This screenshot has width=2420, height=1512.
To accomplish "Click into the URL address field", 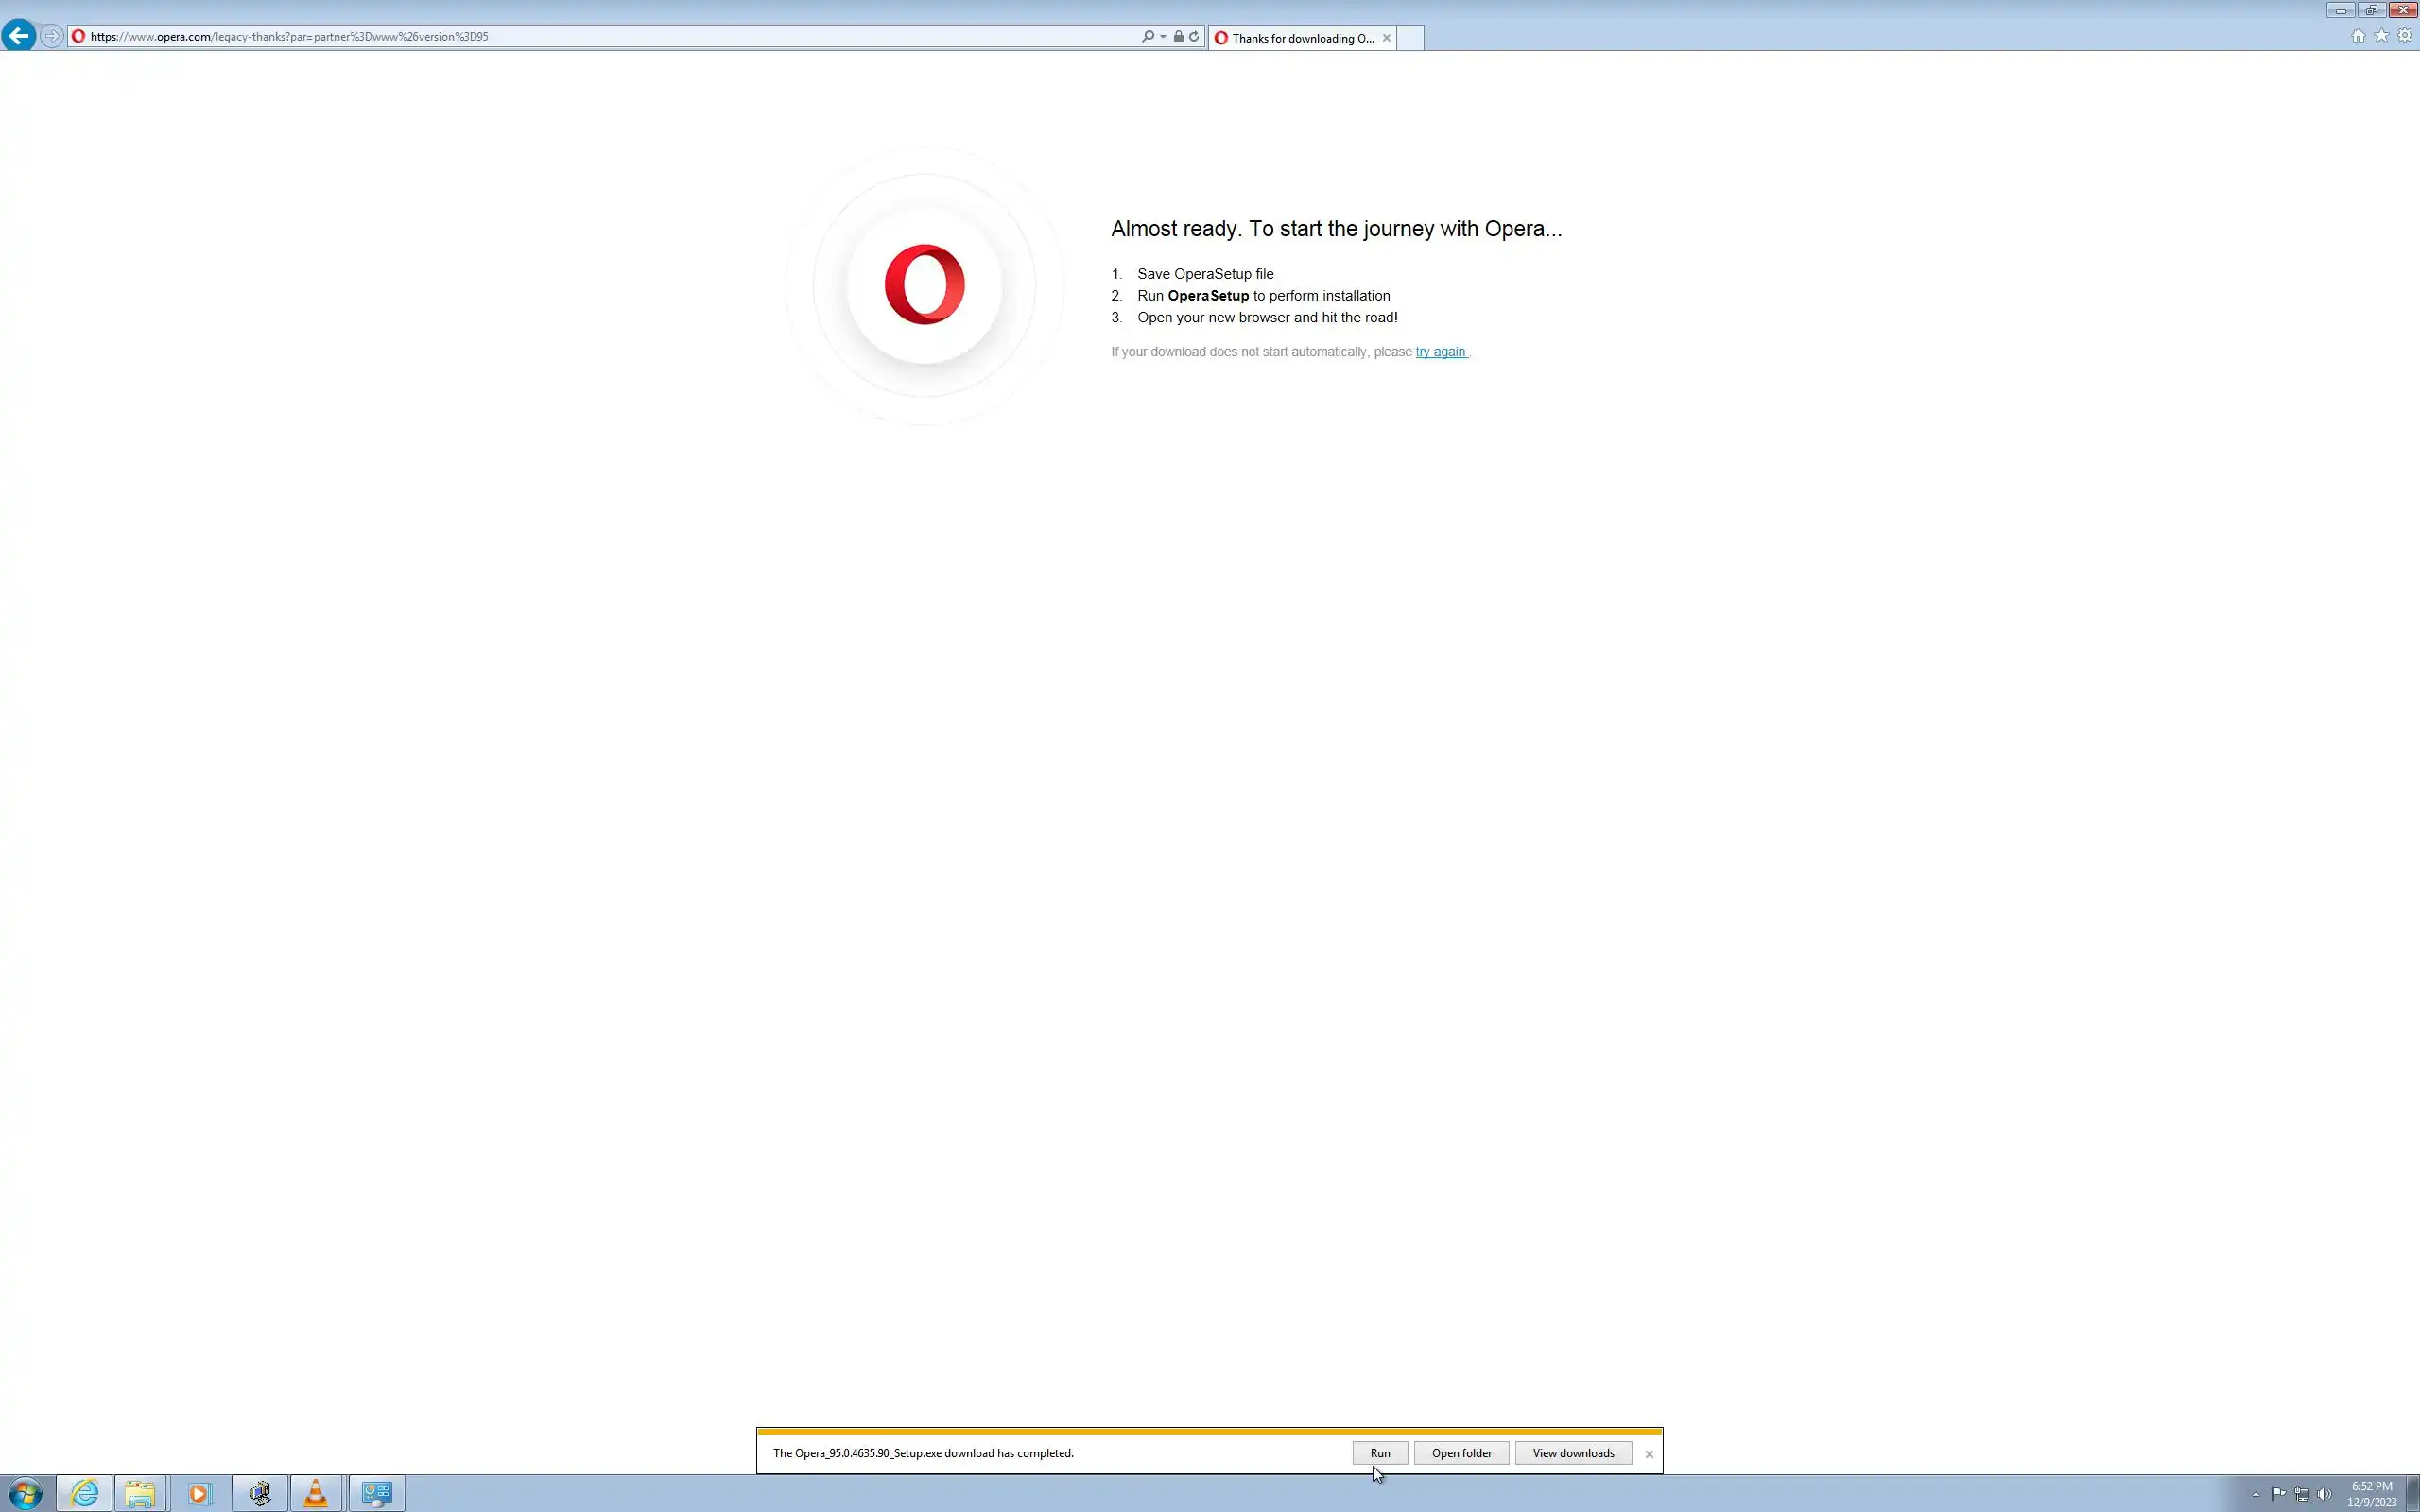I will [600, 36].
